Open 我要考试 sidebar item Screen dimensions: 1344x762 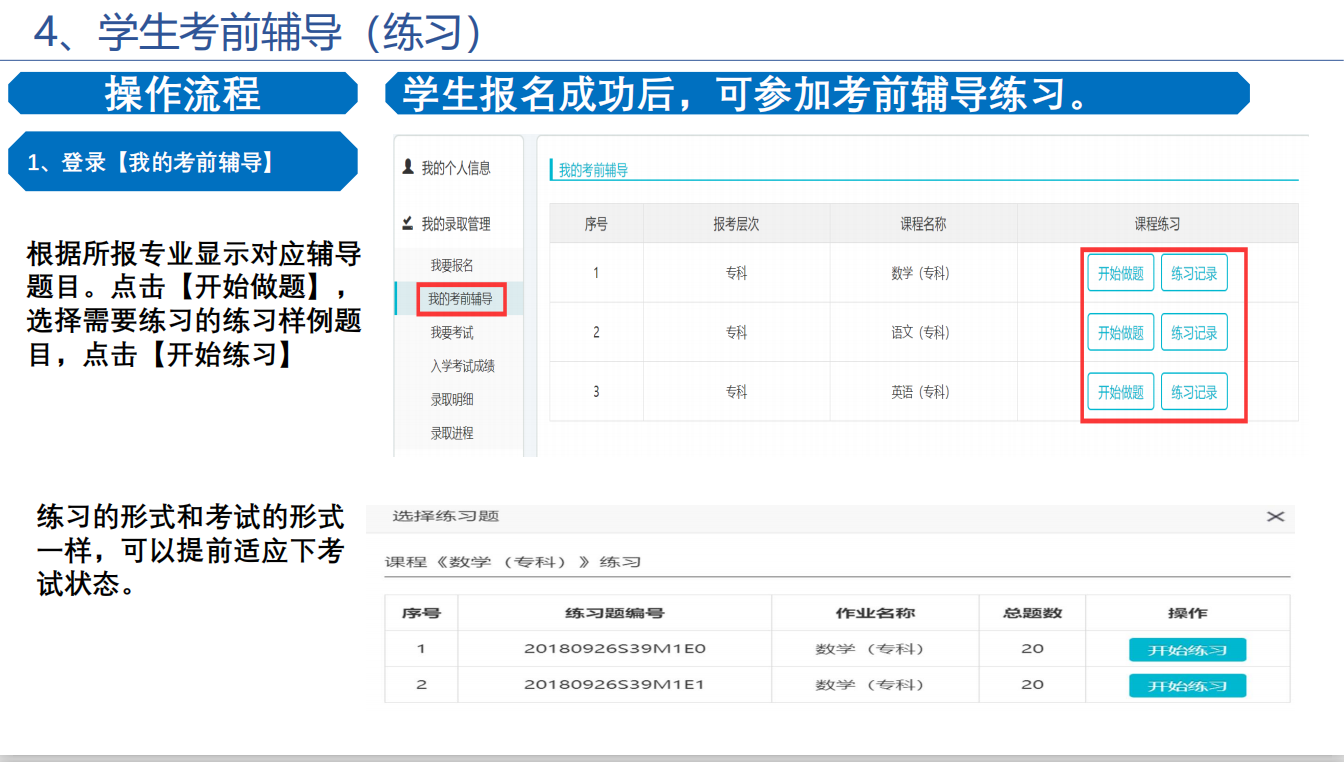452,332
